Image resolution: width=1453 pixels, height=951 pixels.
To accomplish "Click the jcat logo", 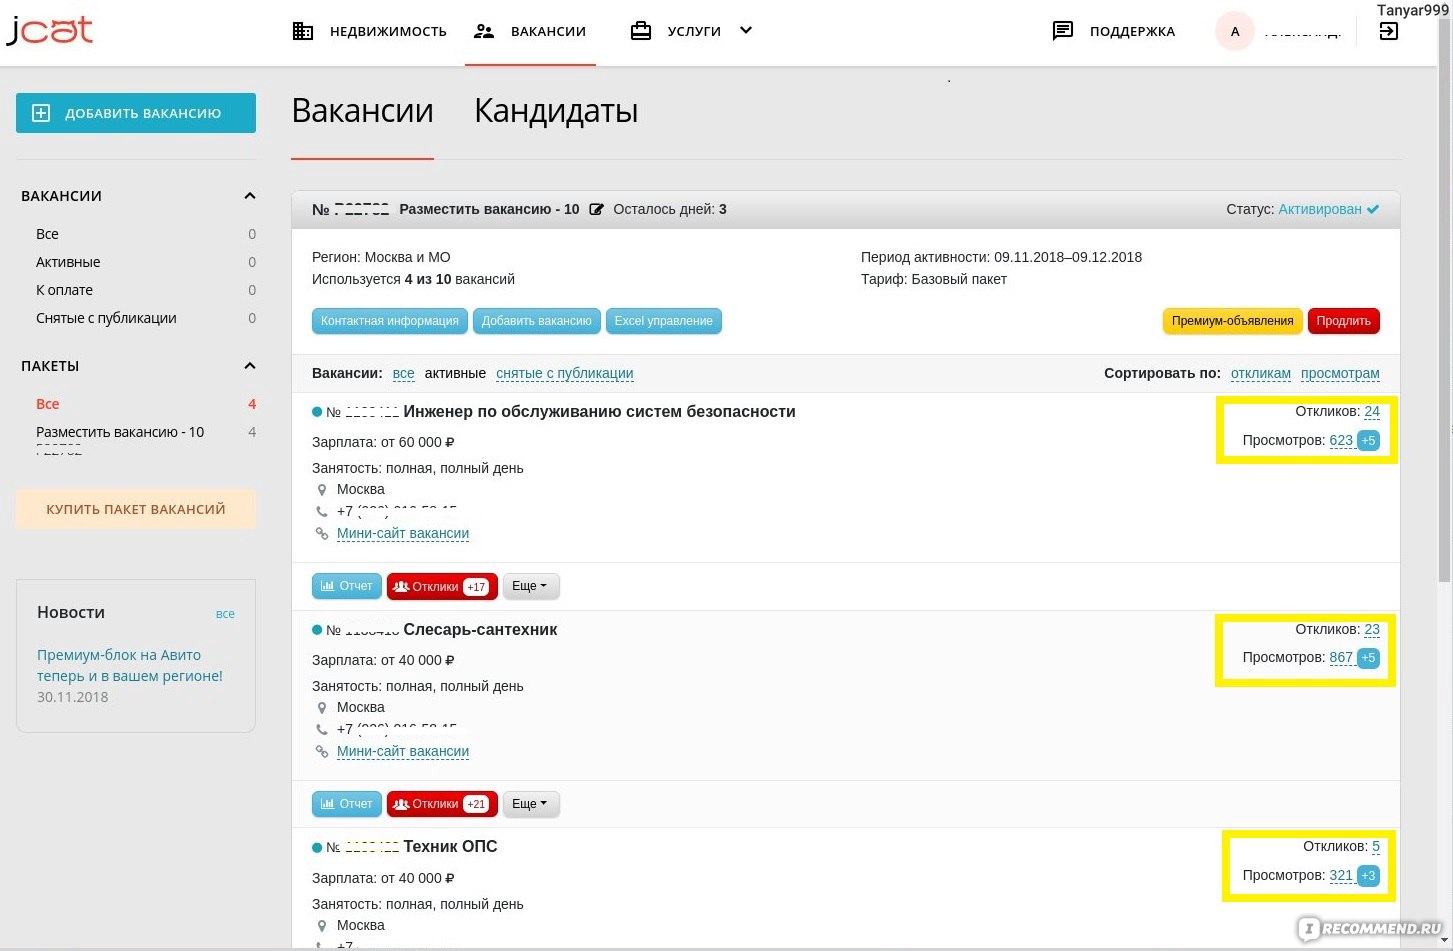I will 49,30.
